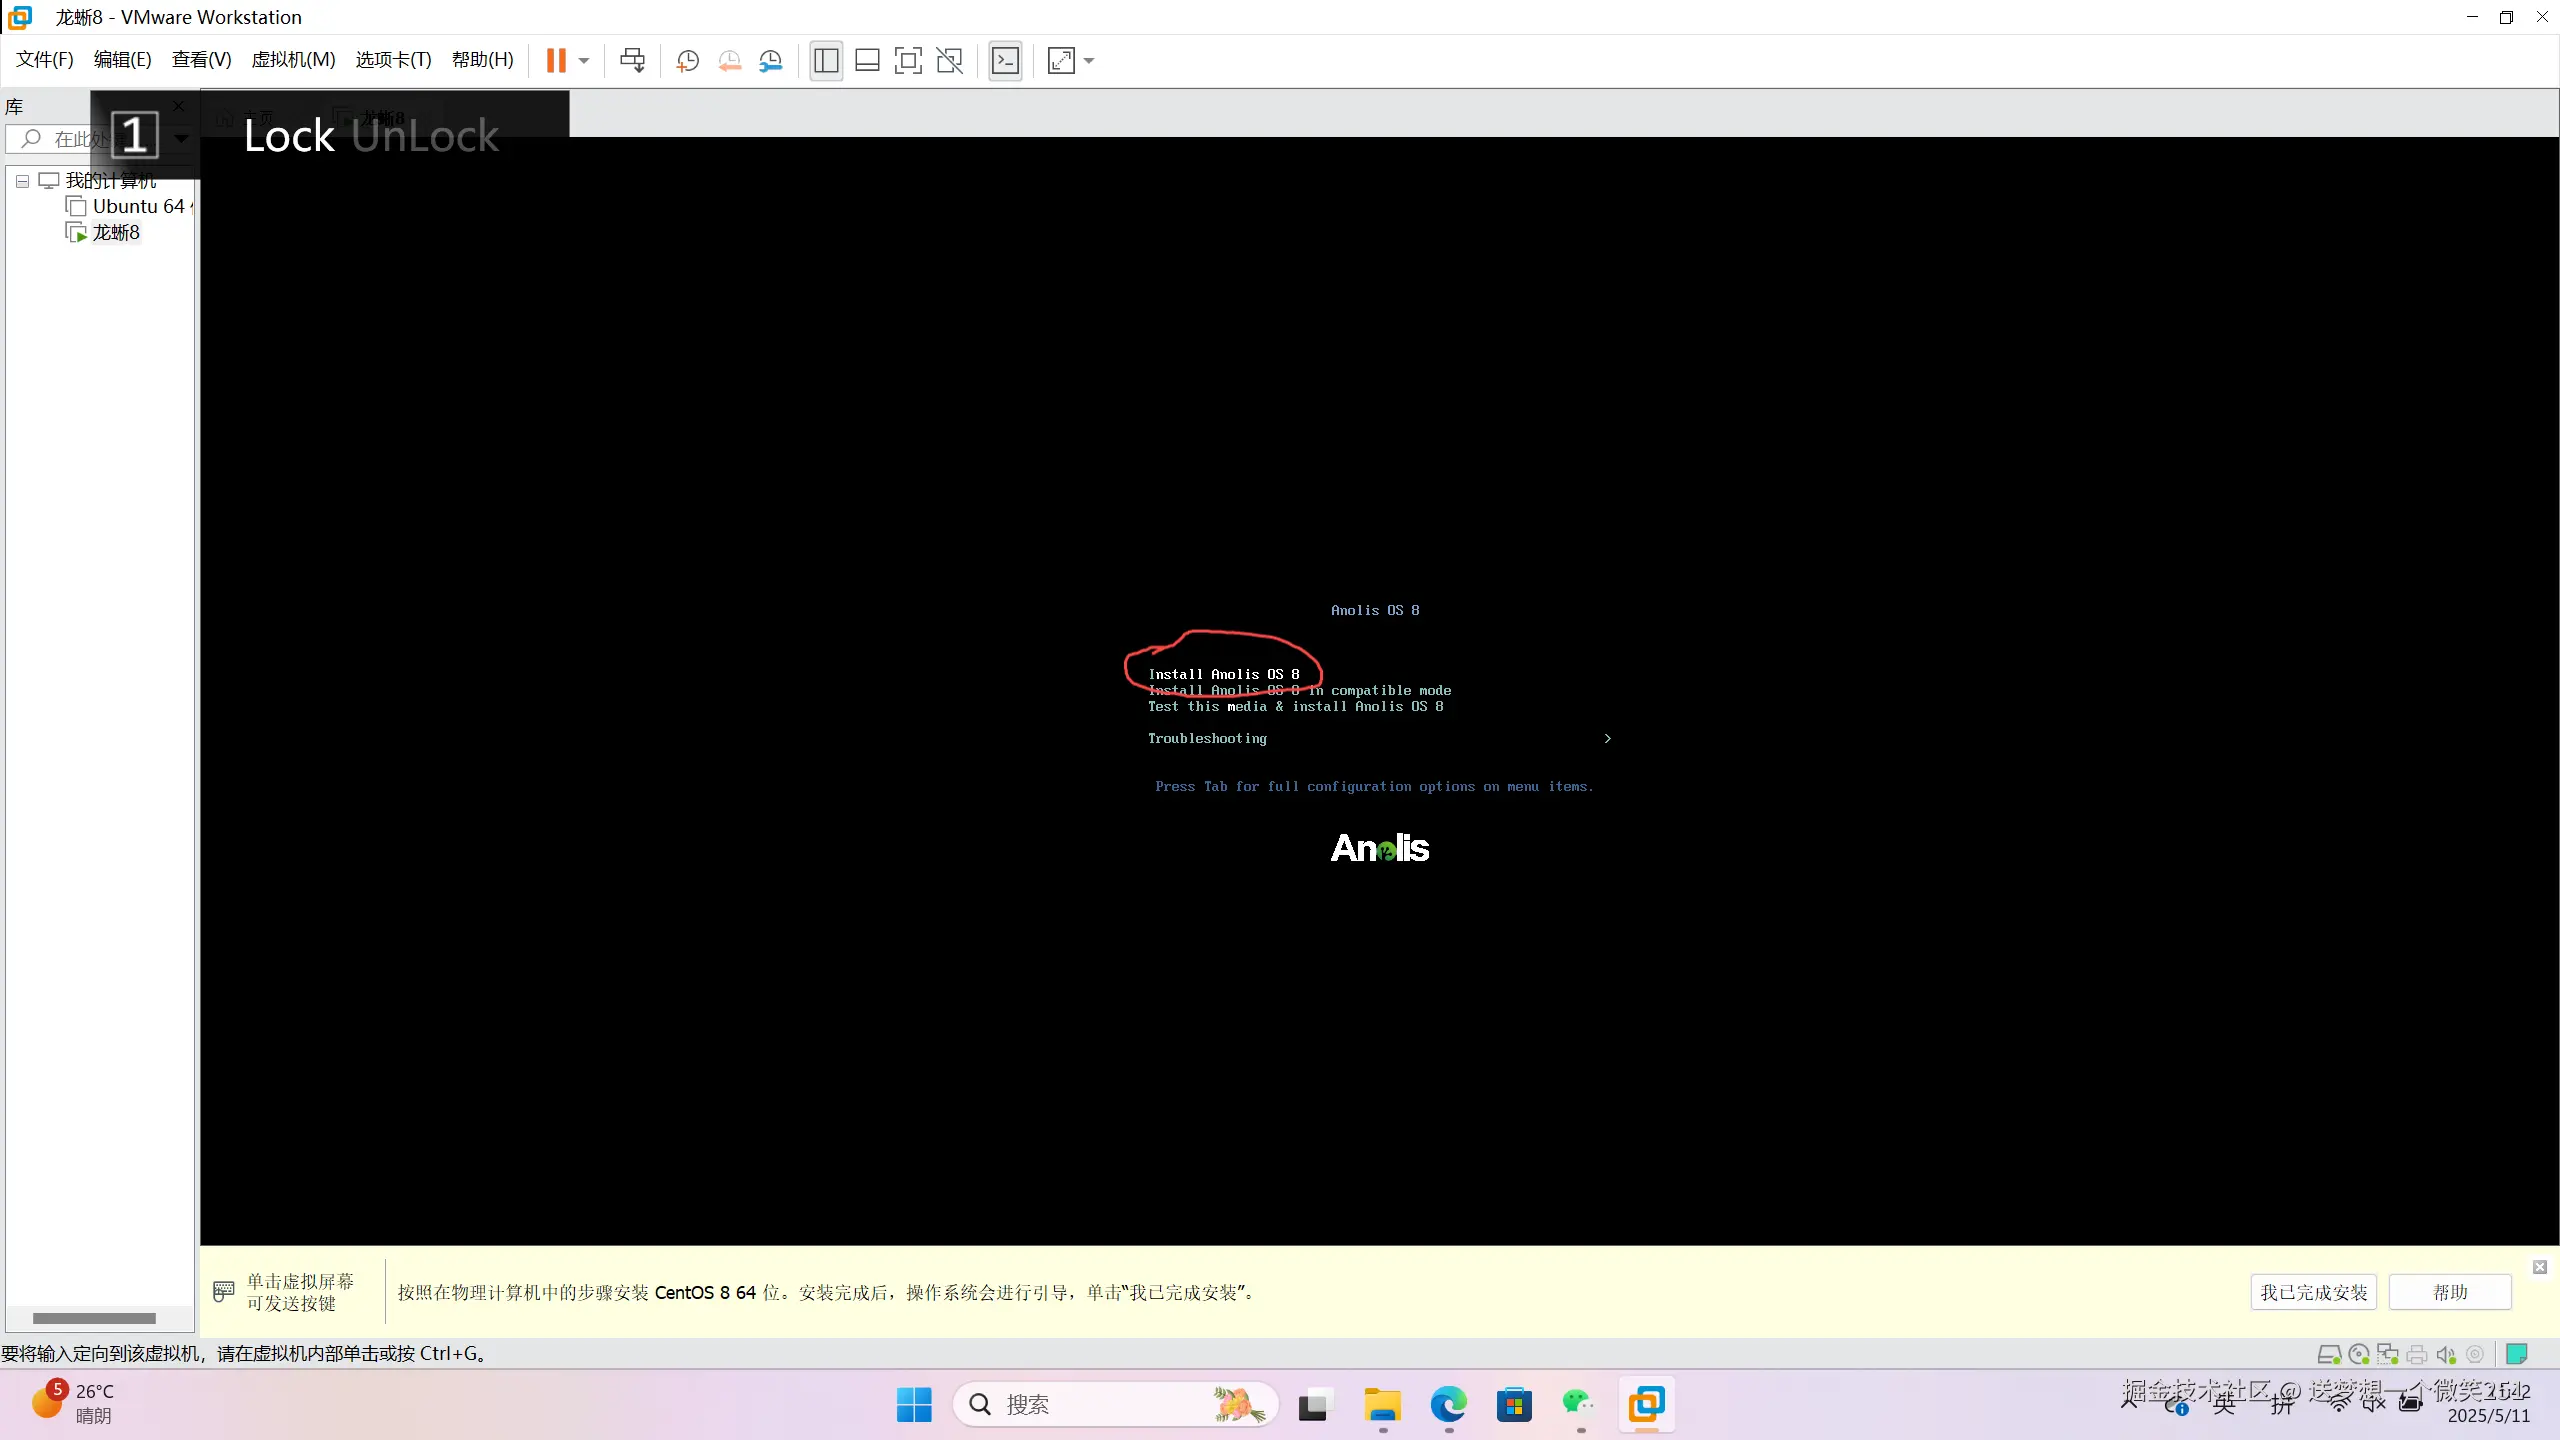The image size is (2560, 1440).
Task: Click the Send Ctrl+Alt+Del toolbar icon
Action: coord(632,60)
